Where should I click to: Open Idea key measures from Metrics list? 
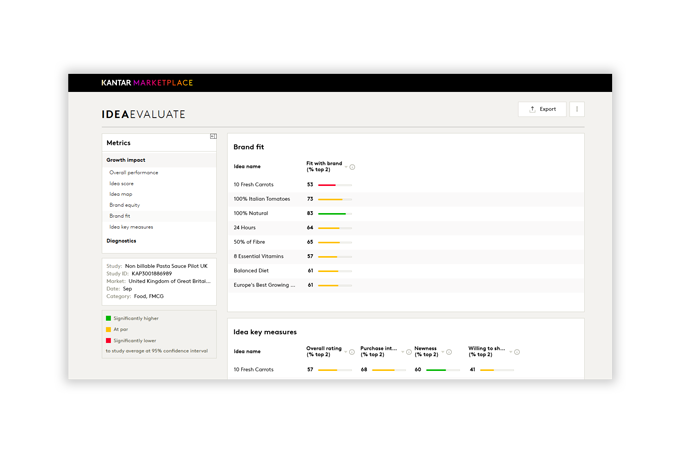point(131,227)
